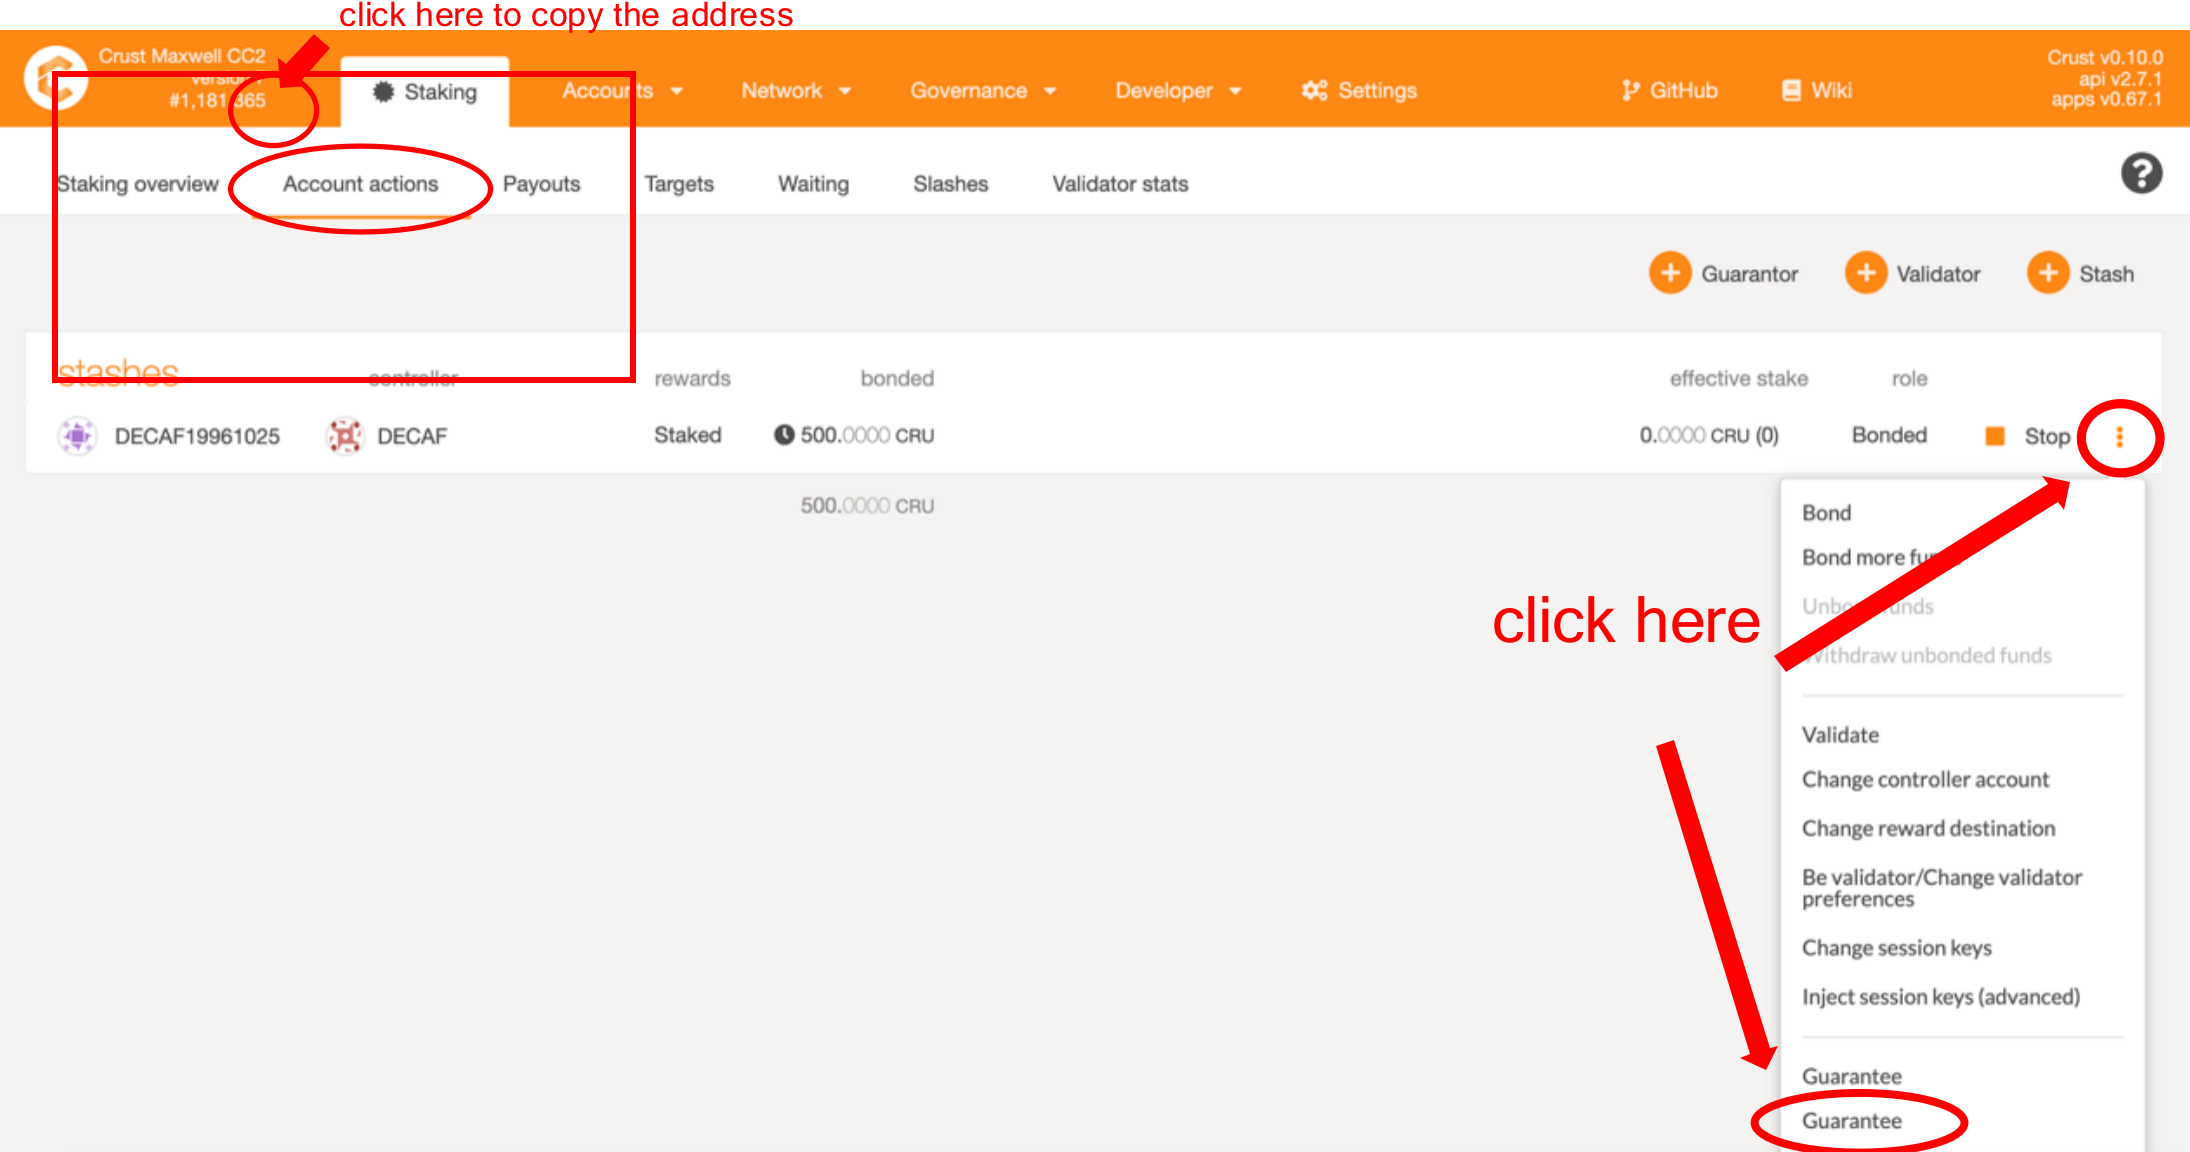Click the plus icon next to Stash
Image resolution: width=2190 pixels, height=1152 pixels.
point(2047,273)
